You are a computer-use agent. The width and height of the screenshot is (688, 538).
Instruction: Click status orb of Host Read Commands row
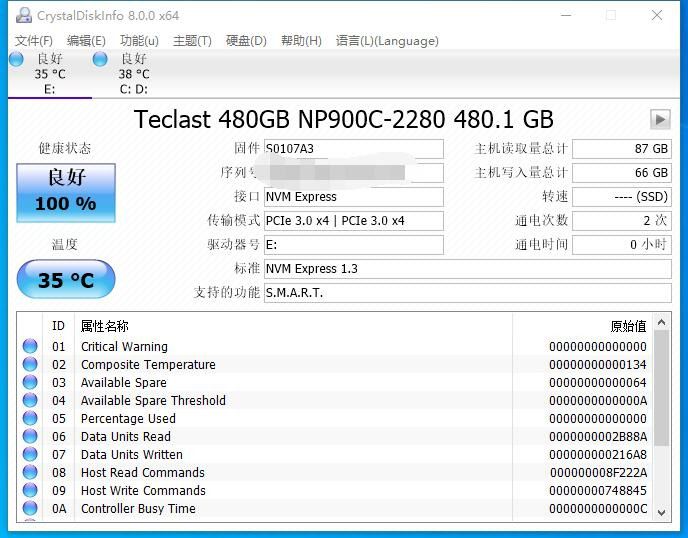30,472
